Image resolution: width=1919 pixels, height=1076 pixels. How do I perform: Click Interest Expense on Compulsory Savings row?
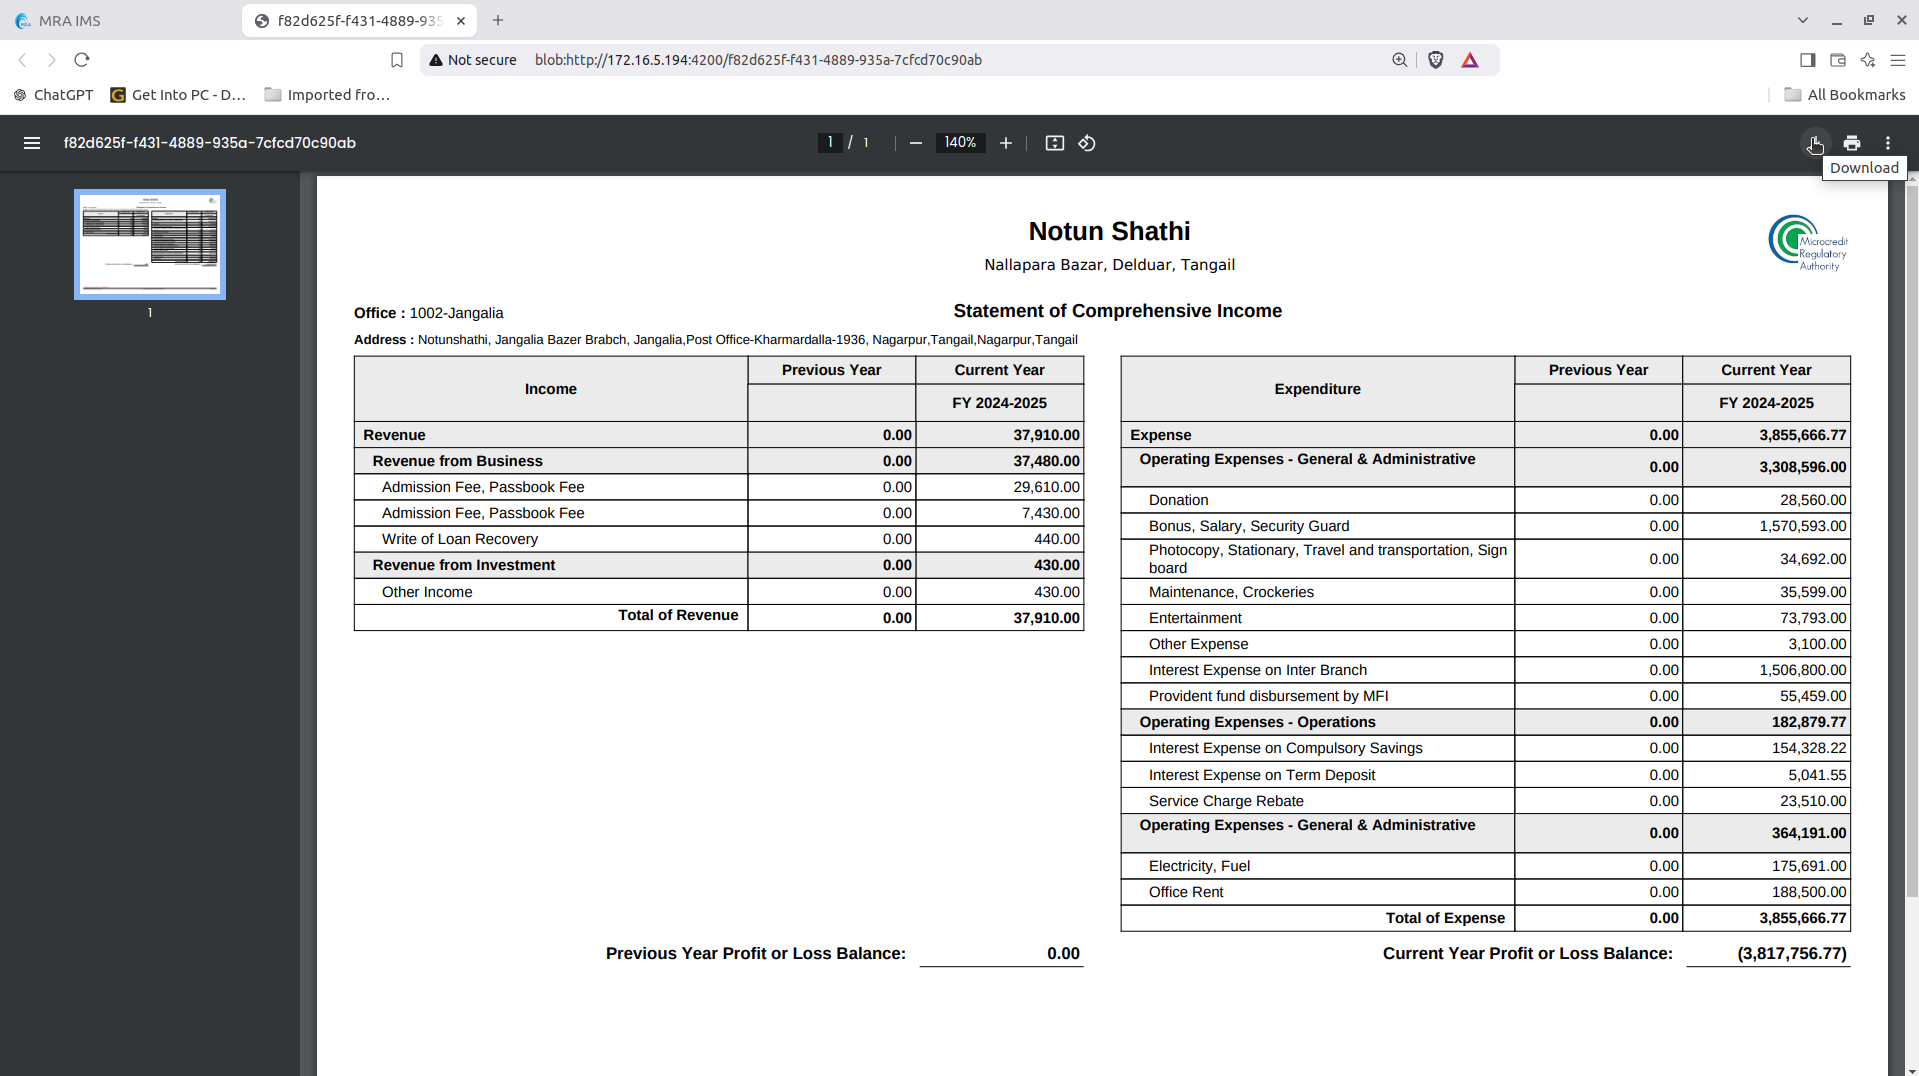click(x=1485, y=748)
